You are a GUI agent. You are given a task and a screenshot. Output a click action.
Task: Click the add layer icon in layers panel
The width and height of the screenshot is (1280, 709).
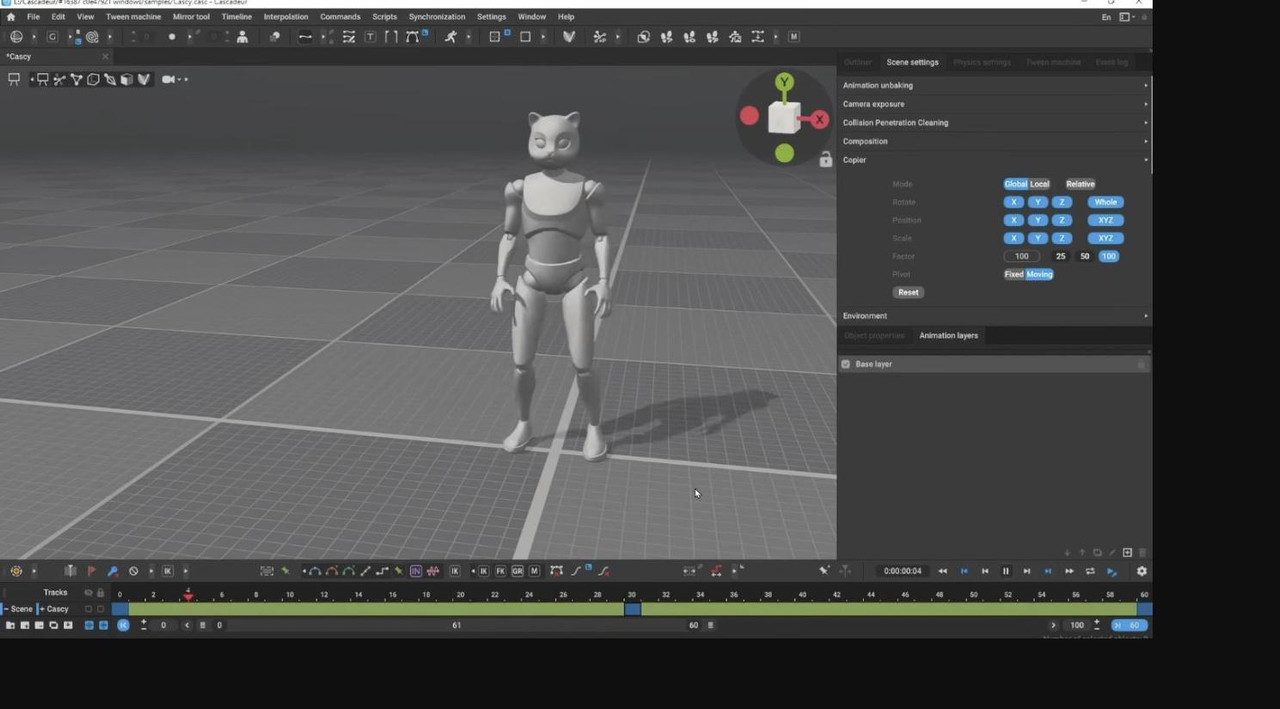[x=1127, y=552]
